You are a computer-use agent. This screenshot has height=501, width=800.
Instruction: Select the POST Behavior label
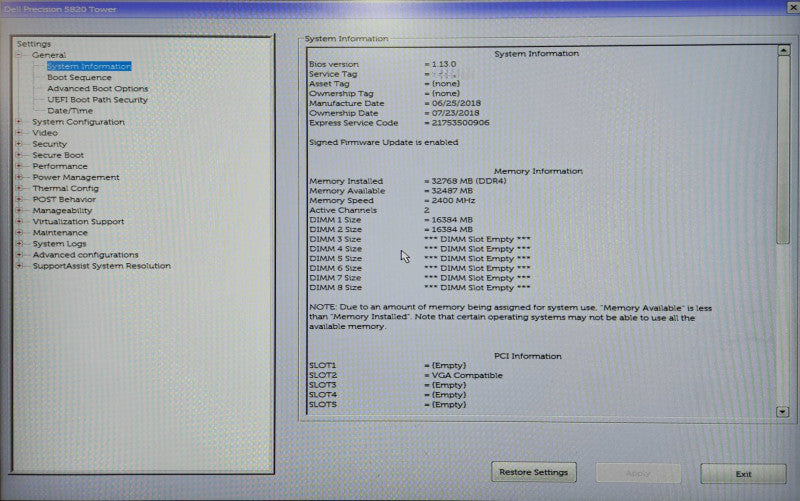(64, 199)
